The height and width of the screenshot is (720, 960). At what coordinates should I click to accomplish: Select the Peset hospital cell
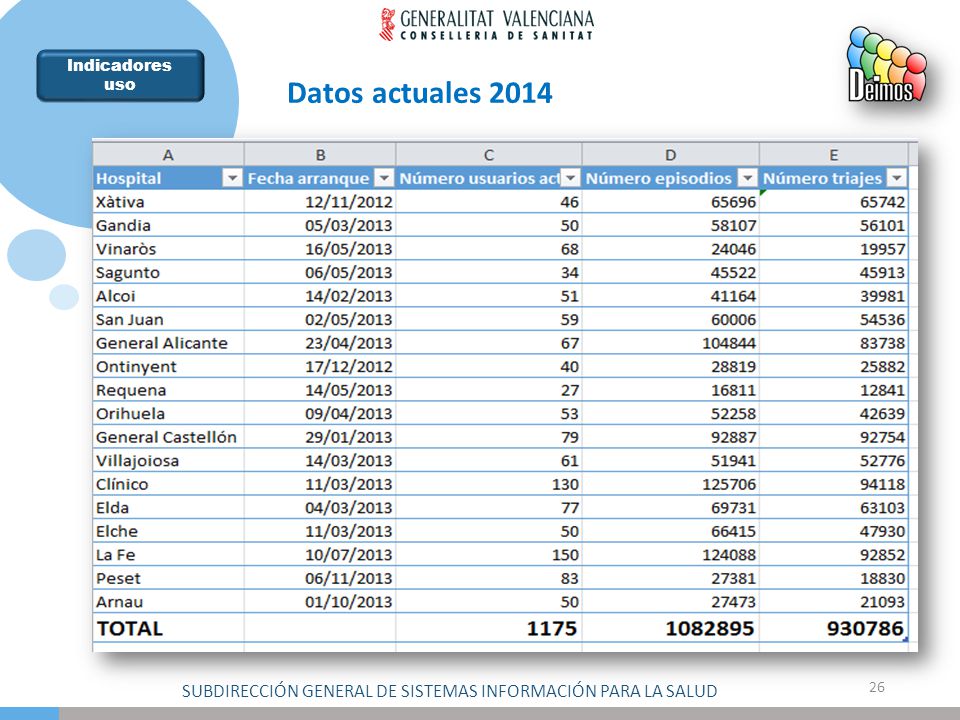[168, 578]
